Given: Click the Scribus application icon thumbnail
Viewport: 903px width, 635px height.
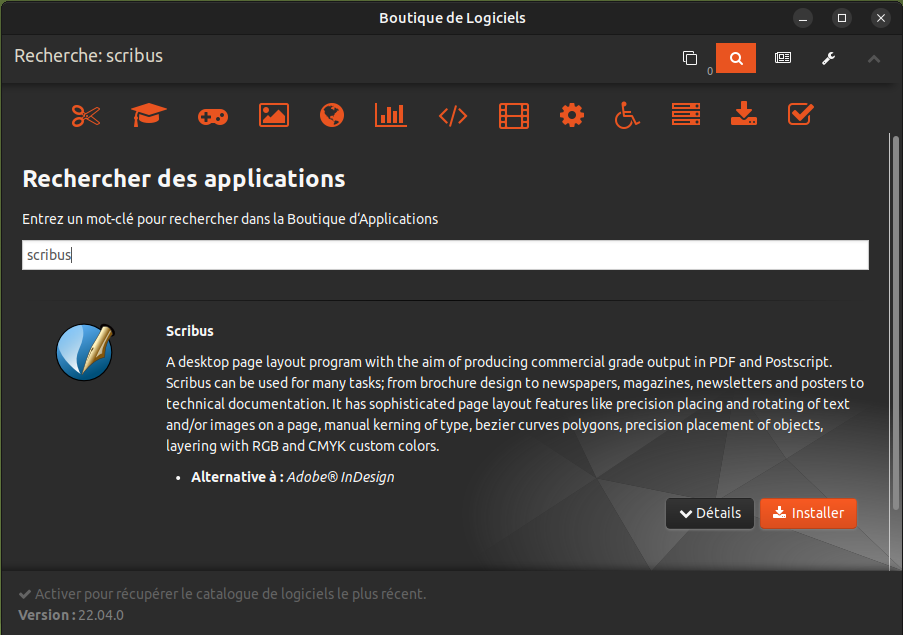Looking at the screenshot, I should click(85, 352).
